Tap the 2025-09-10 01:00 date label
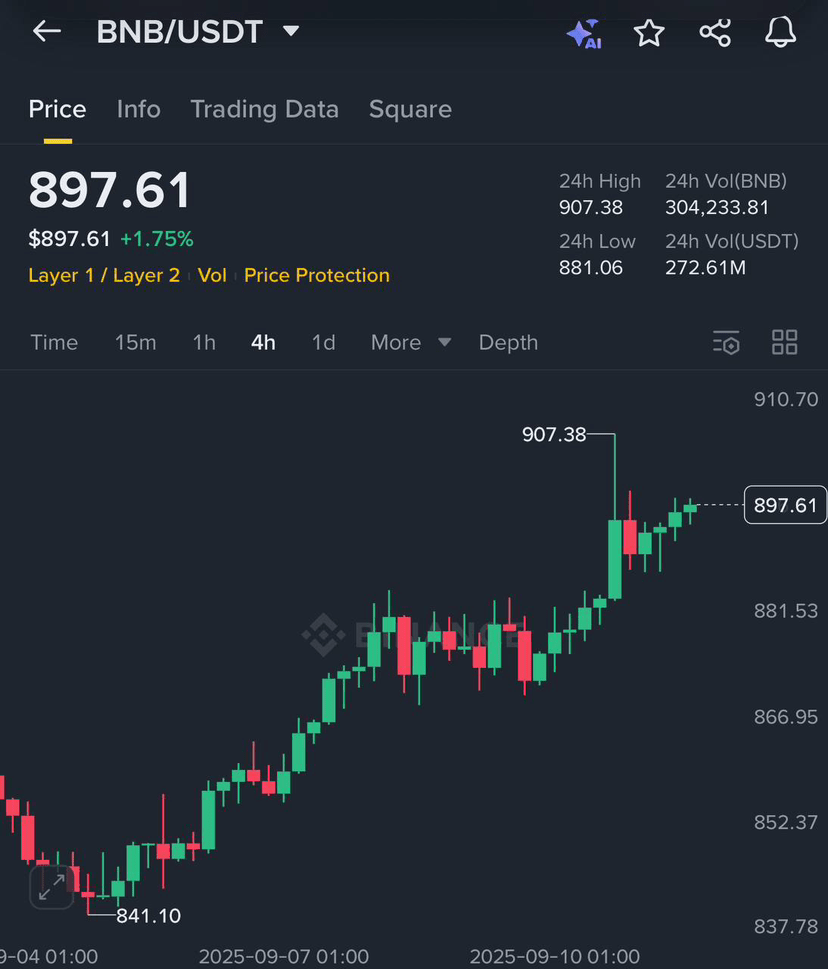828x969 pixels. pos(554,957)
